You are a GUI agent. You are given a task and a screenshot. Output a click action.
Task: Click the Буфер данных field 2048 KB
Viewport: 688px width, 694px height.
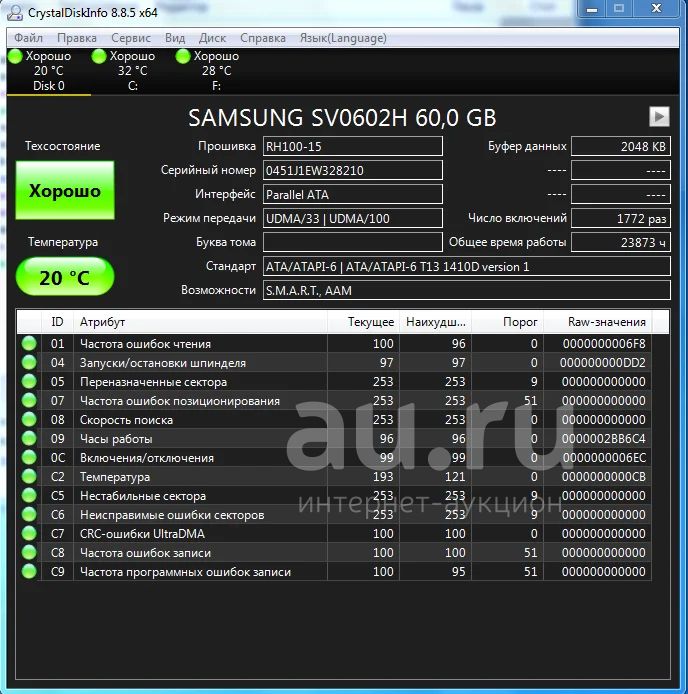pos(621,147)
